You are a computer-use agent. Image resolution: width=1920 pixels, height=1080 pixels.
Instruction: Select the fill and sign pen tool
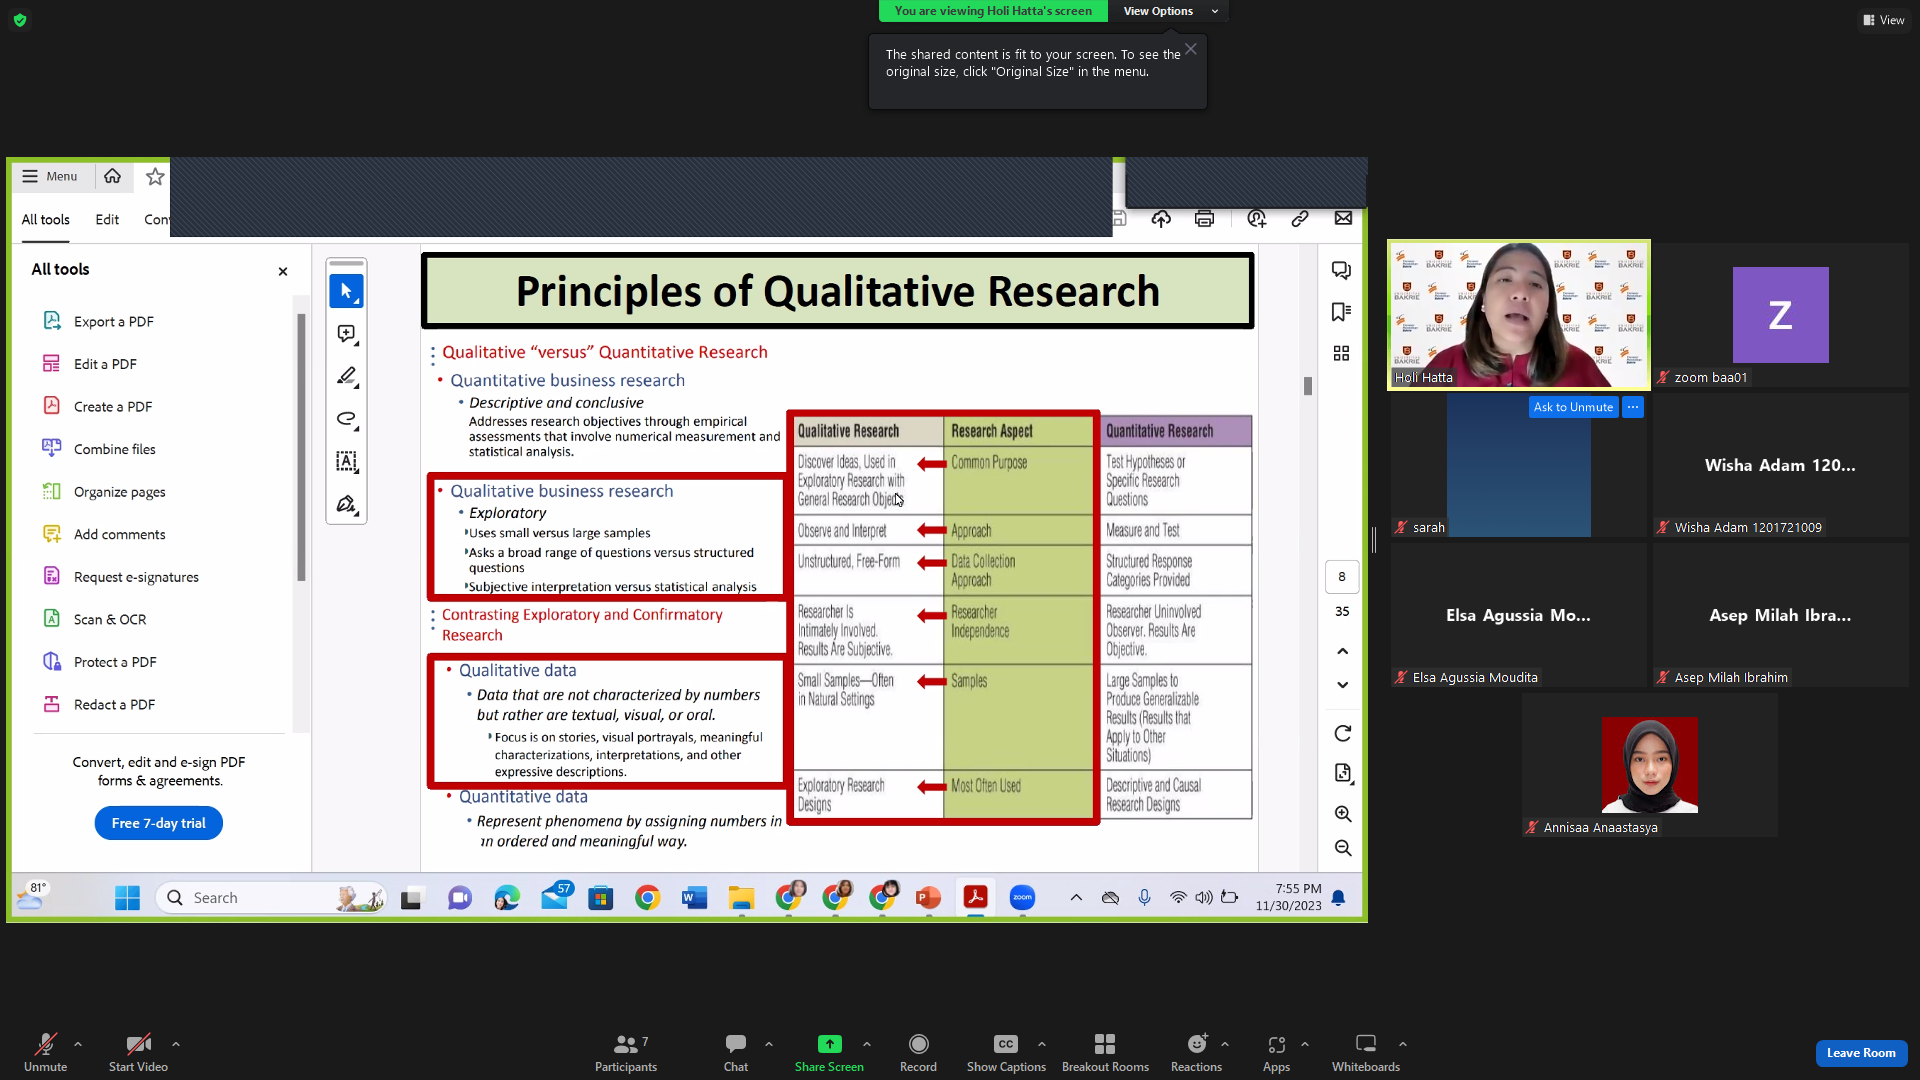[x=346, y=504]
